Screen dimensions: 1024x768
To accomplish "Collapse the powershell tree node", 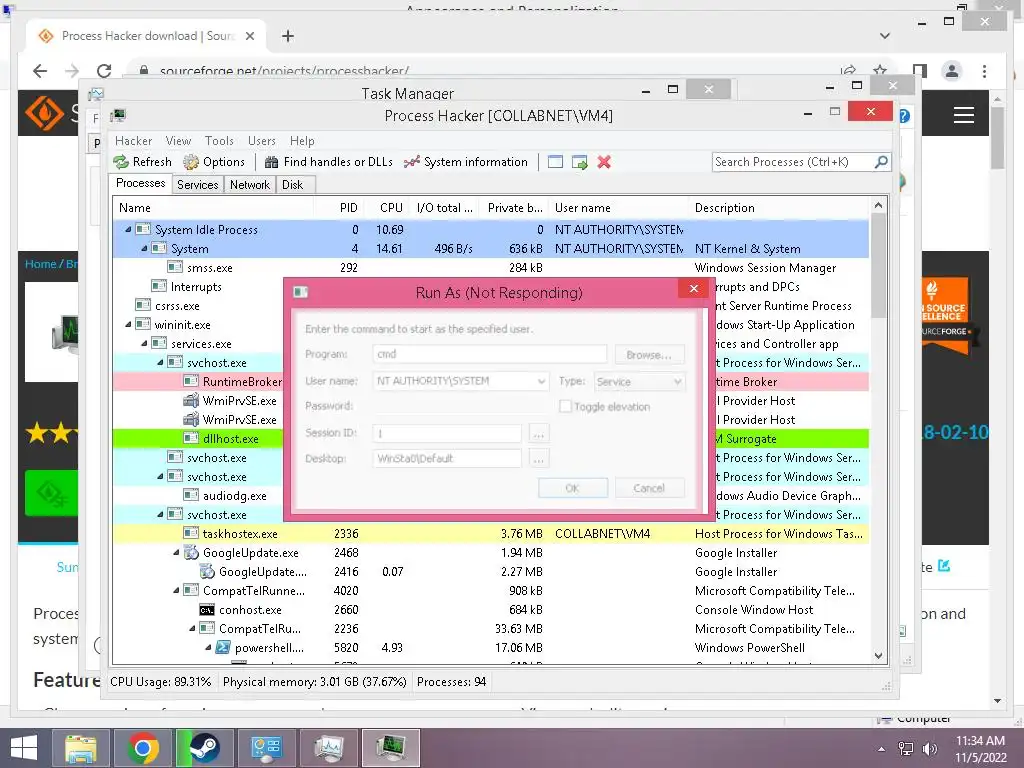I will coord(208,648).
